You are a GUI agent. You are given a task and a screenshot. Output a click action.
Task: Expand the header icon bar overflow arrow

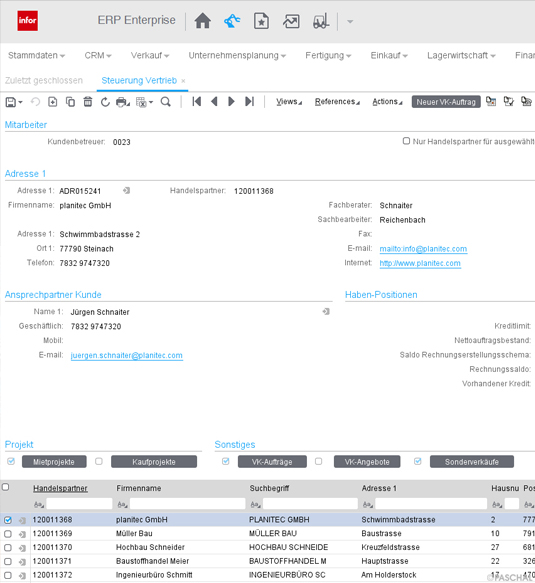(350, 22)
